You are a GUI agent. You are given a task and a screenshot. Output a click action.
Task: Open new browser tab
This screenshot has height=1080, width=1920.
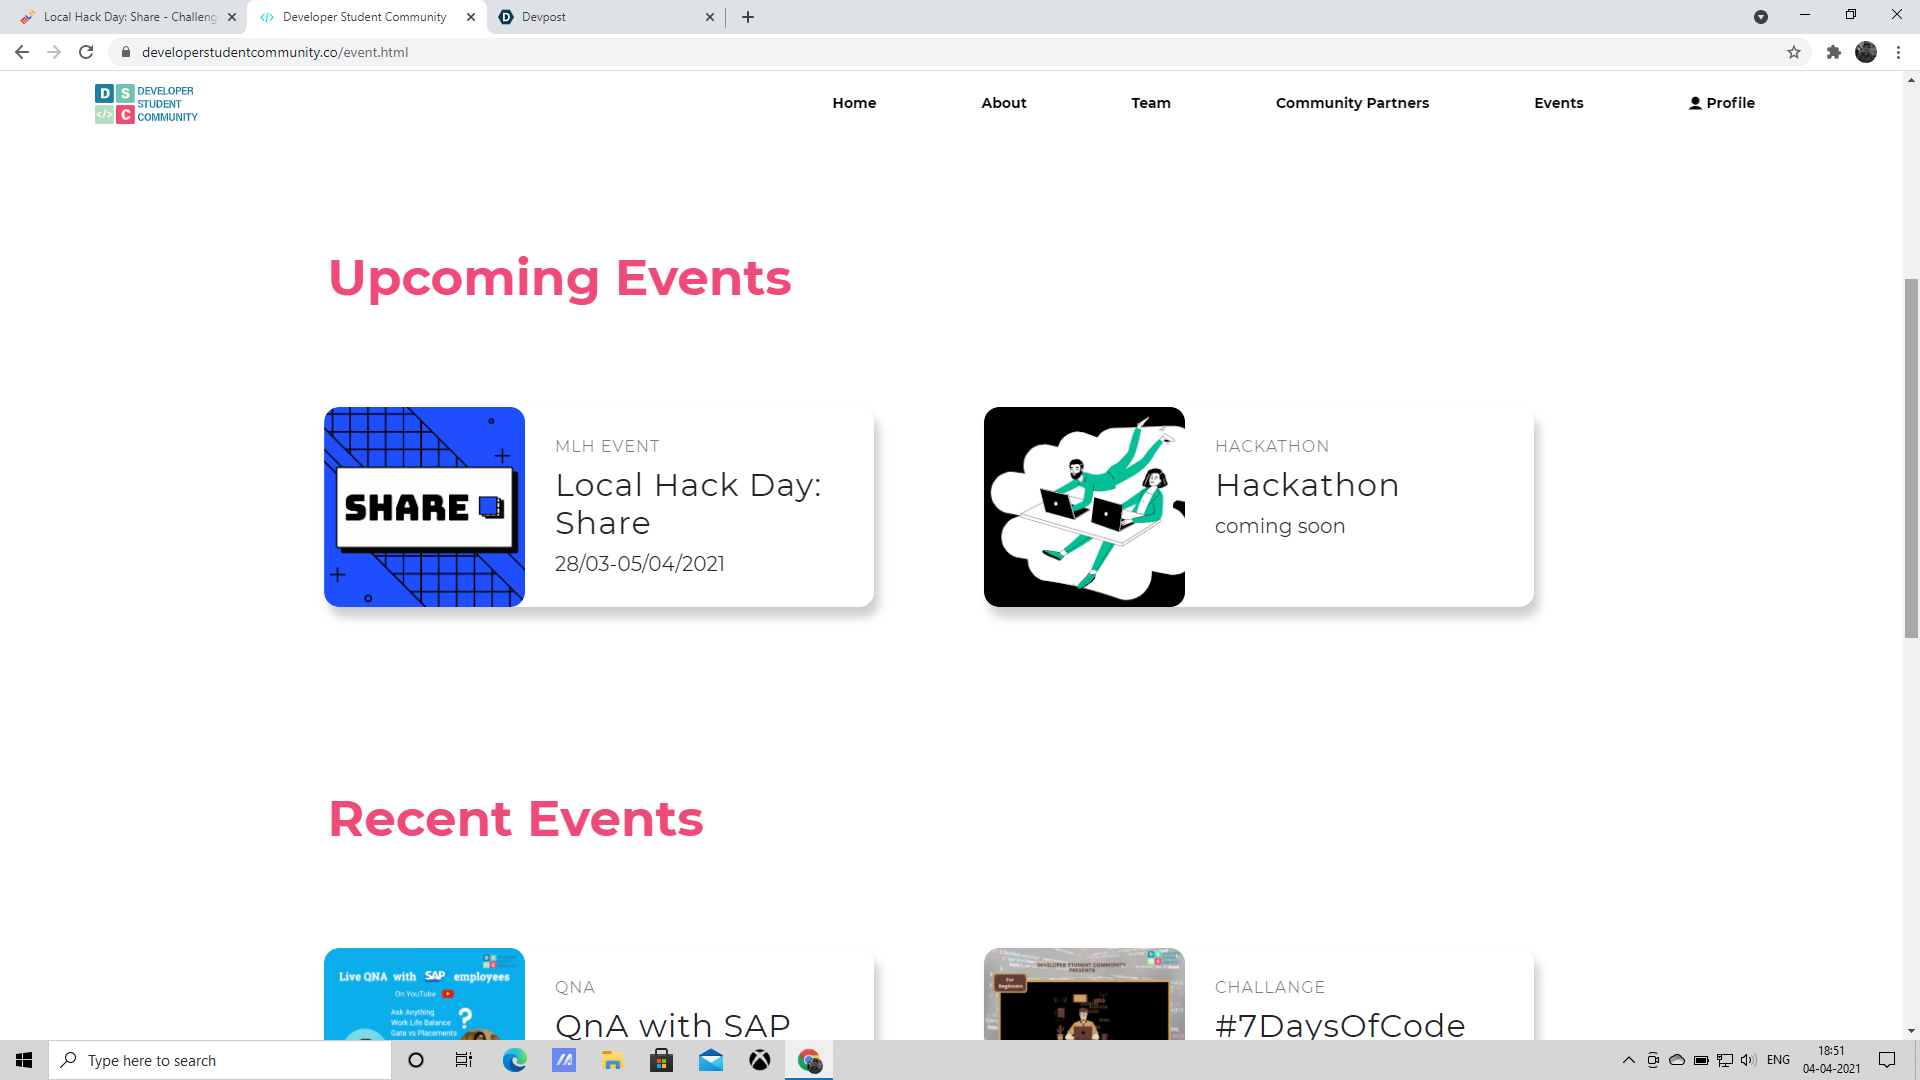pyautogui.click(x=748, y=17)
